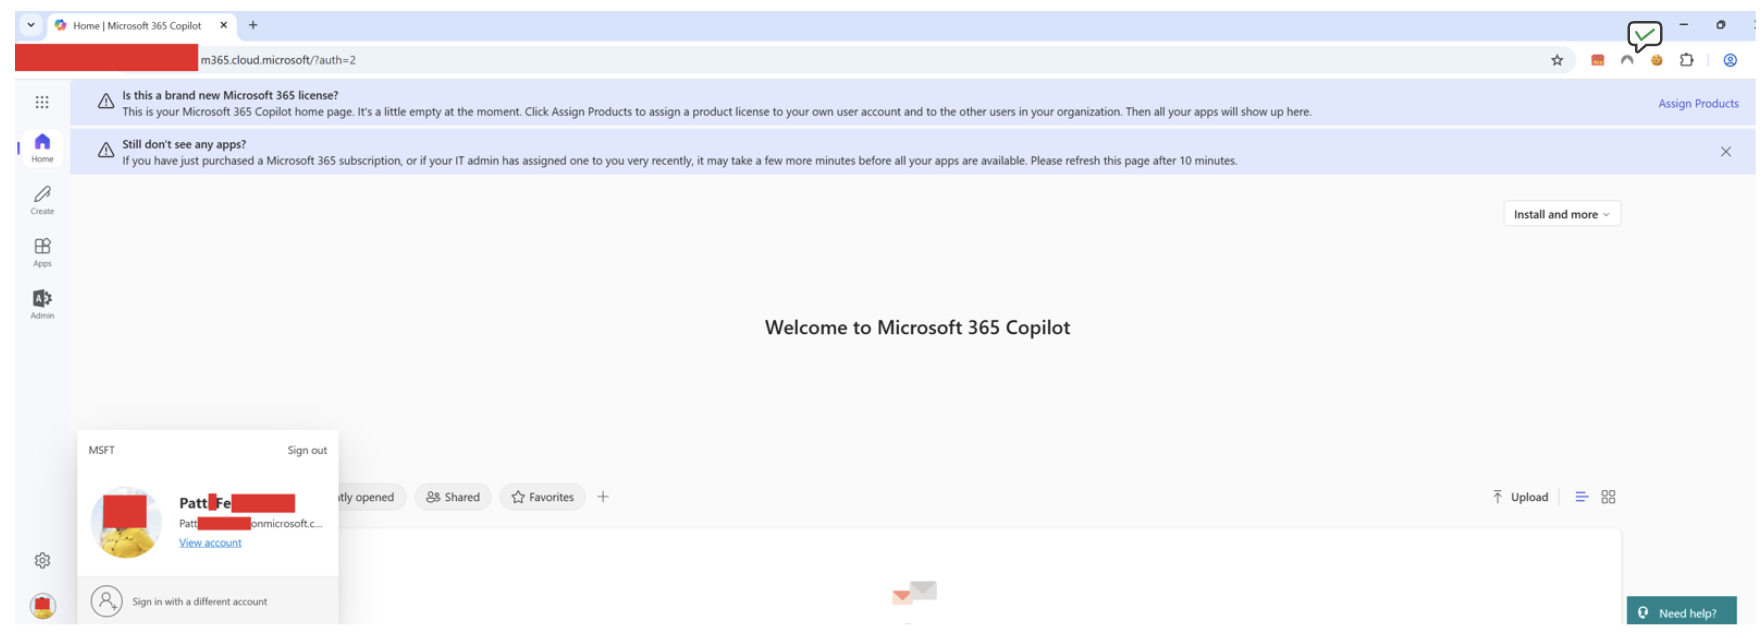This screenshot has width=1764, height=638.
Task: Open the View account link
Action: tap(210, 543)
